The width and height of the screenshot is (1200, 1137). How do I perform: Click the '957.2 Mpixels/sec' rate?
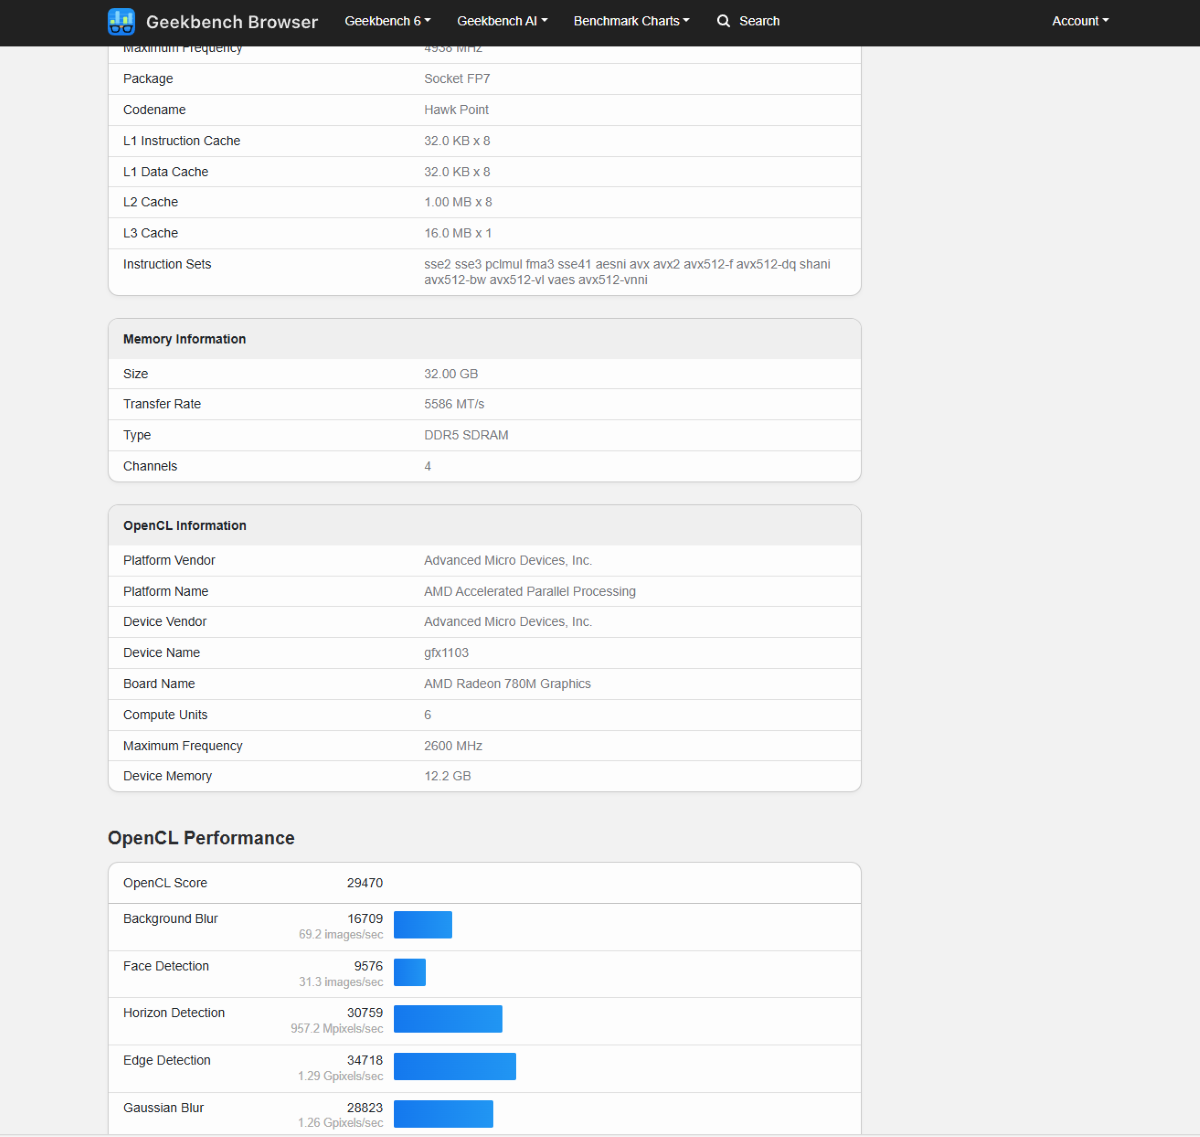[337, 1029]
